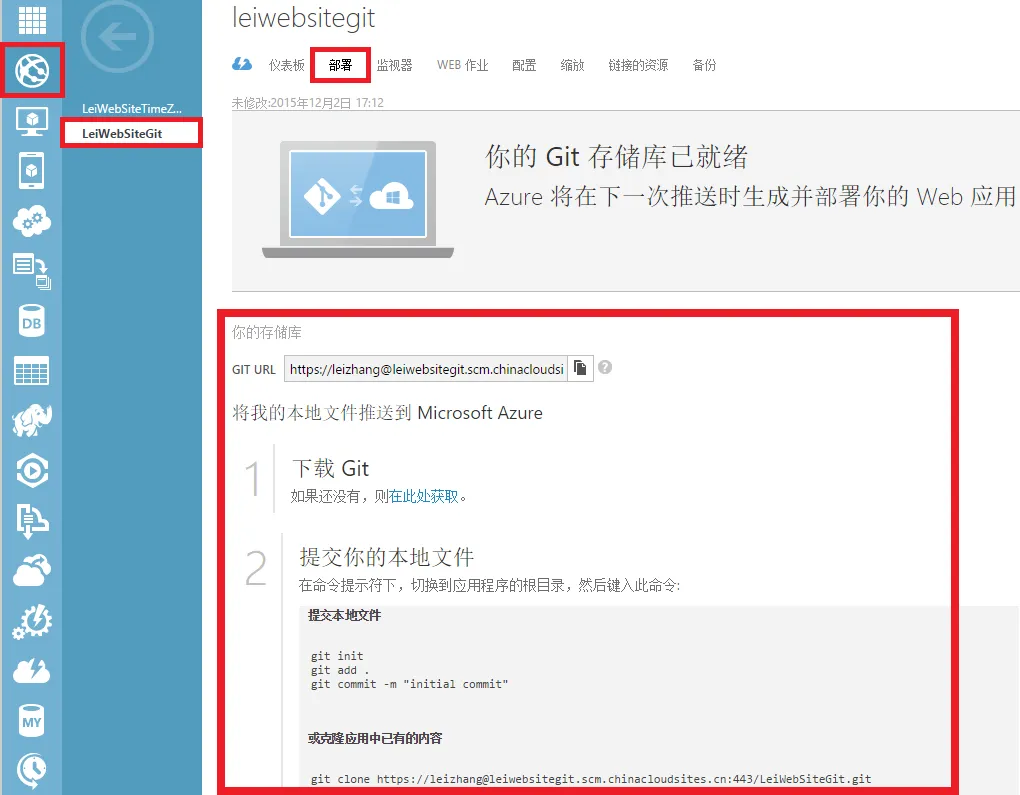Click the 或克隆应用中已有的内容 label

[375, 738]
